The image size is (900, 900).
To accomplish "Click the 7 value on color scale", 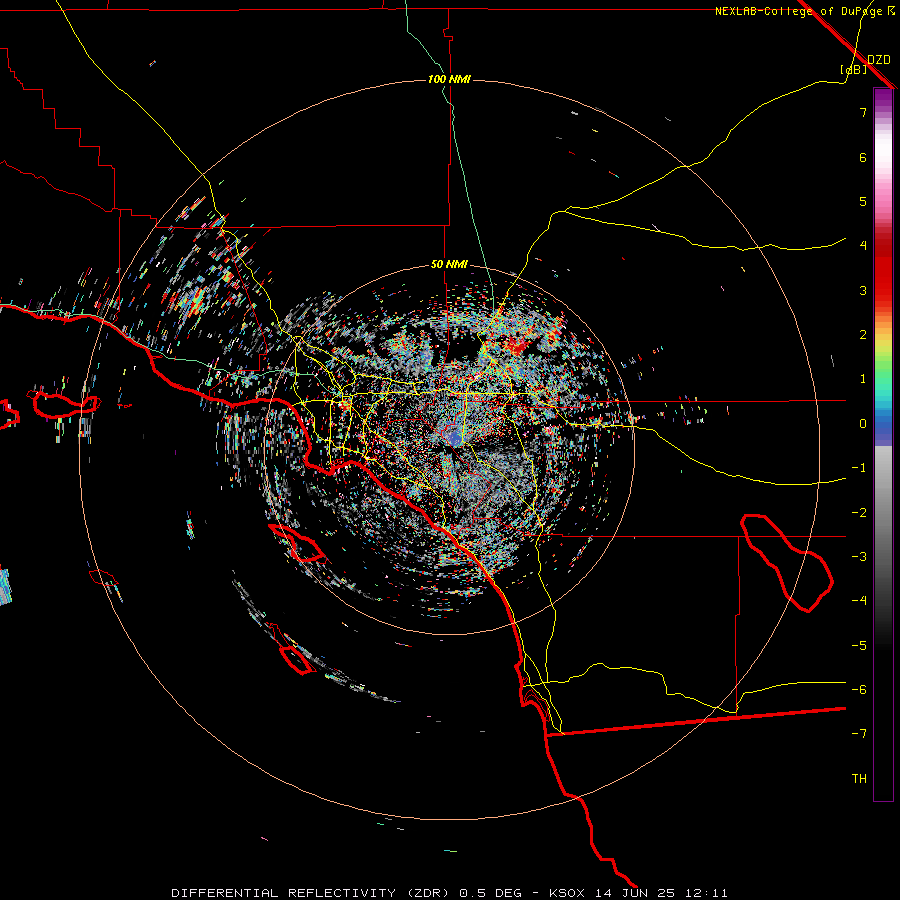I will (x=863, y=112).
